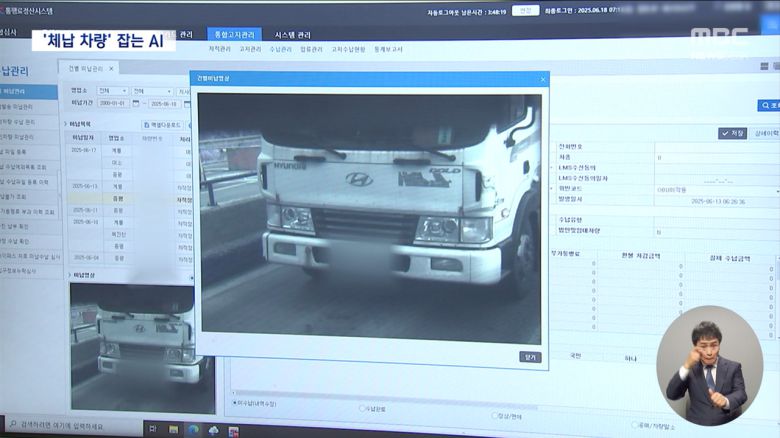Open sidebar item ending in 부과 이력 조회
The height and width of the screenshot is (438, 780).
click(28, 212)
